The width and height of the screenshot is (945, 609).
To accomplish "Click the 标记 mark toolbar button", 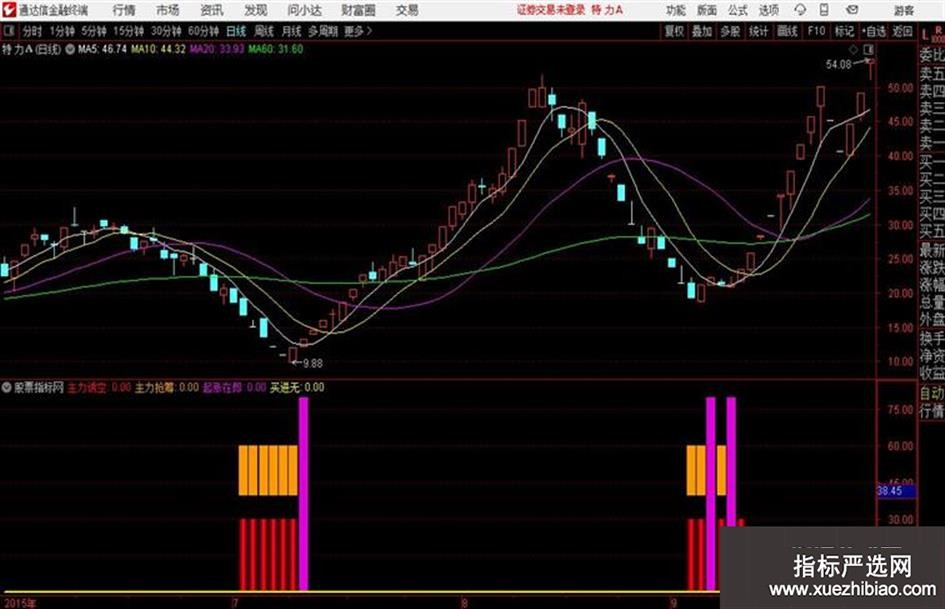I will click(x=844, y=31).
